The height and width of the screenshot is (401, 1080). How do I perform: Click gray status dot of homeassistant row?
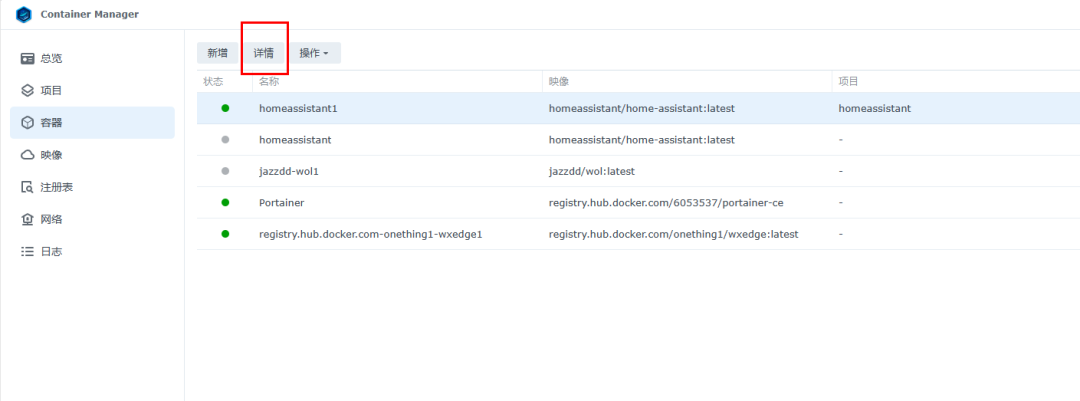point(225,139)
